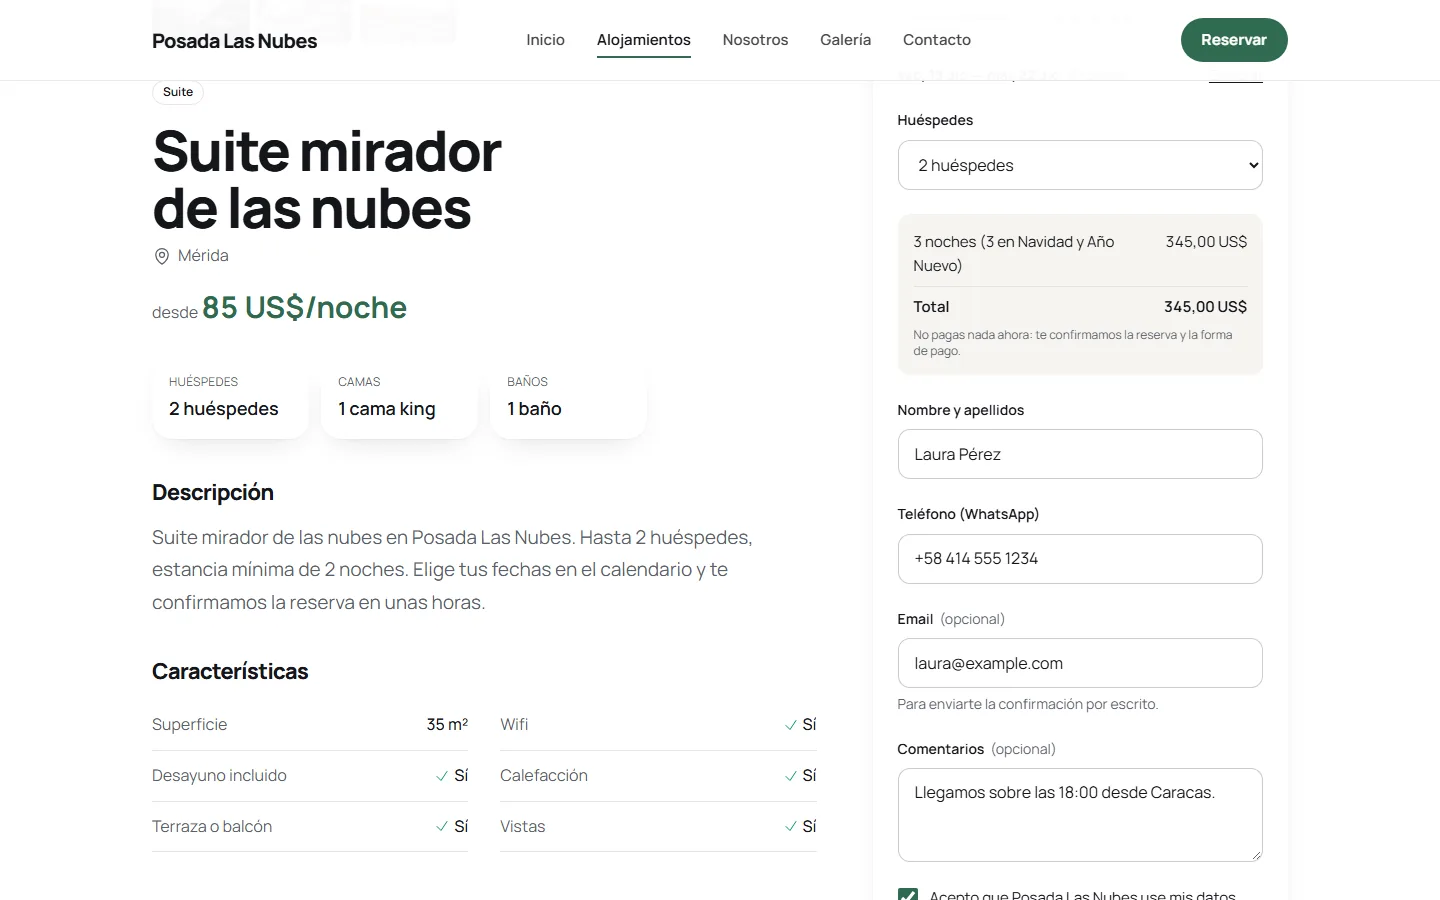Click the location pin icon beside Mérida
This screenshot has height=900, width=1440.
pos(161,256)
